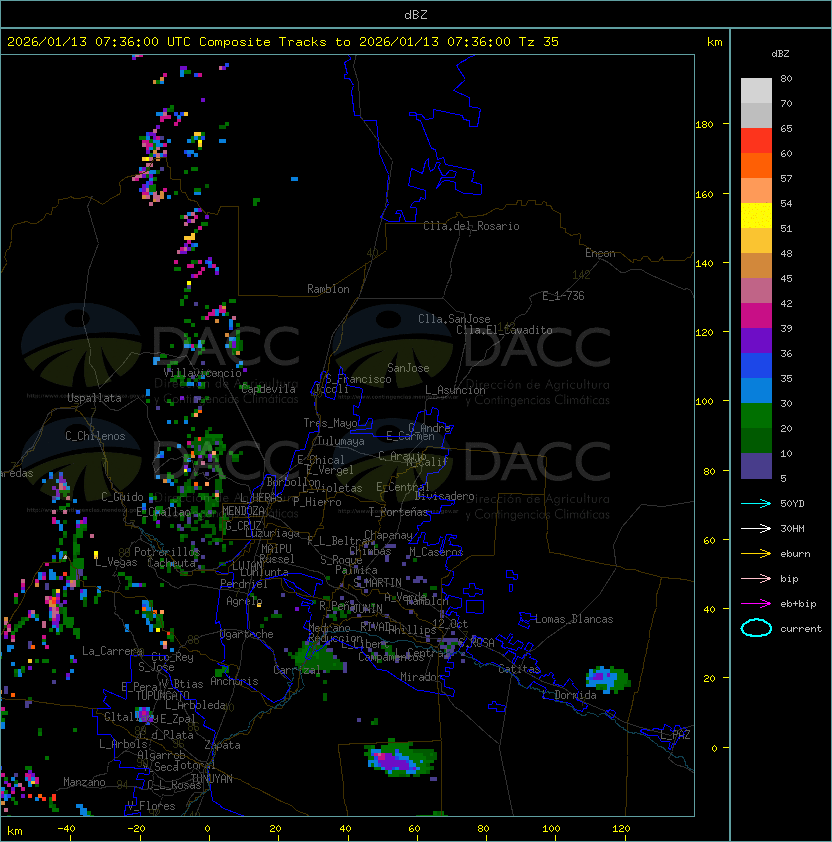
Task: Click the S_MARTIN map label
Action: [x=378, y=582]
